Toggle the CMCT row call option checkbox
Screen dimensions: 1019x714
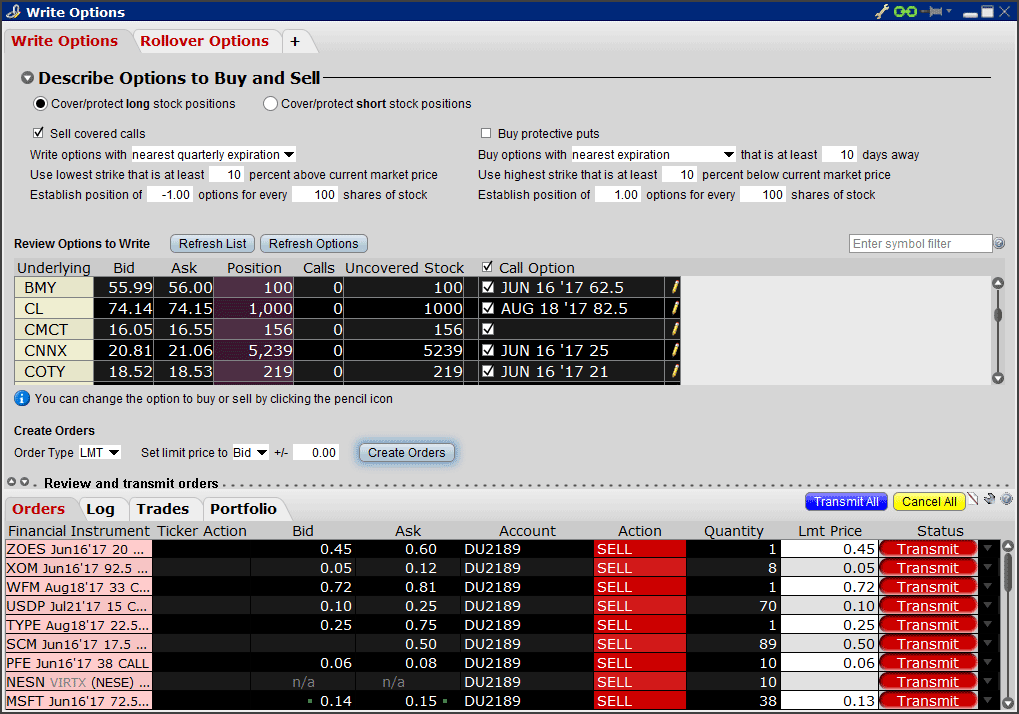pyautogui.click(x=488, y=329)
